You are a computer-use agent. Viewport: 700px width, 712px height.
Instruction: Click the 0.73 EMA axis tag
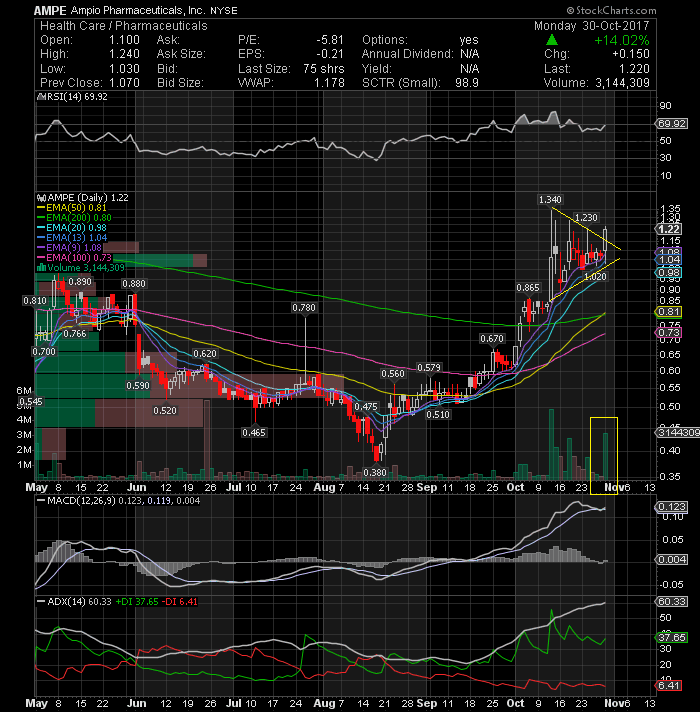tap(669, 332)
